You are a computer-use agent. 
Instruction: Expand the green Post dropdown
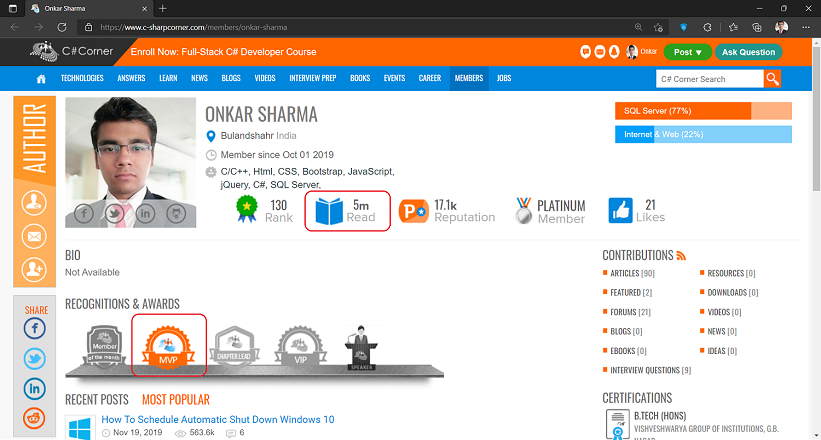[687, 52]
